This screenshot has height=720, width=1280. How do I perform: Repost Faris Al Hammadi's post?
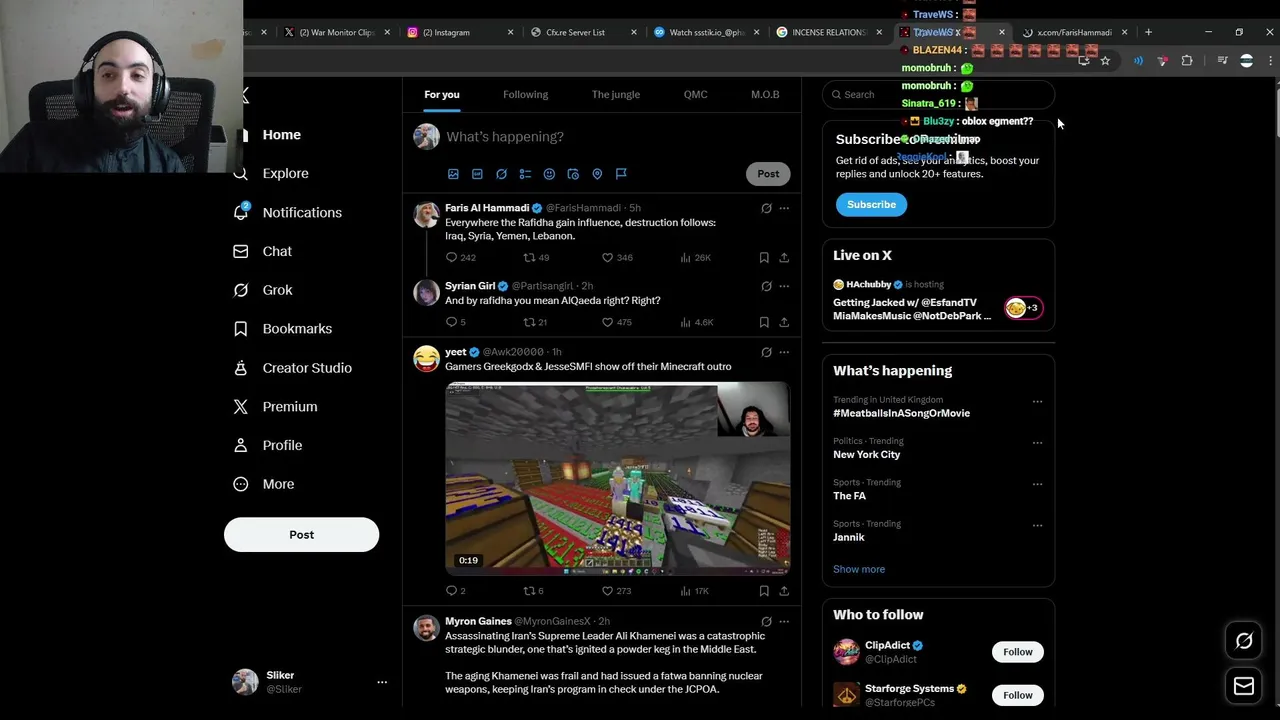pos(530,258)
